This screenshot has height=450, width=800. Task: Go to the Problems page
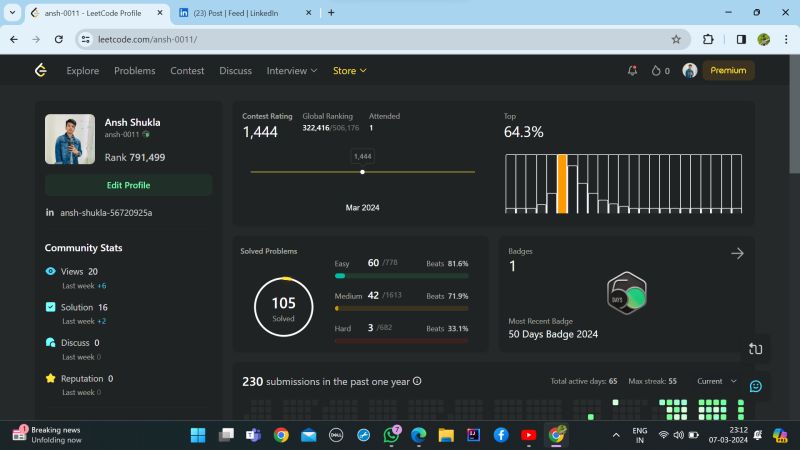tap(134, 70)
